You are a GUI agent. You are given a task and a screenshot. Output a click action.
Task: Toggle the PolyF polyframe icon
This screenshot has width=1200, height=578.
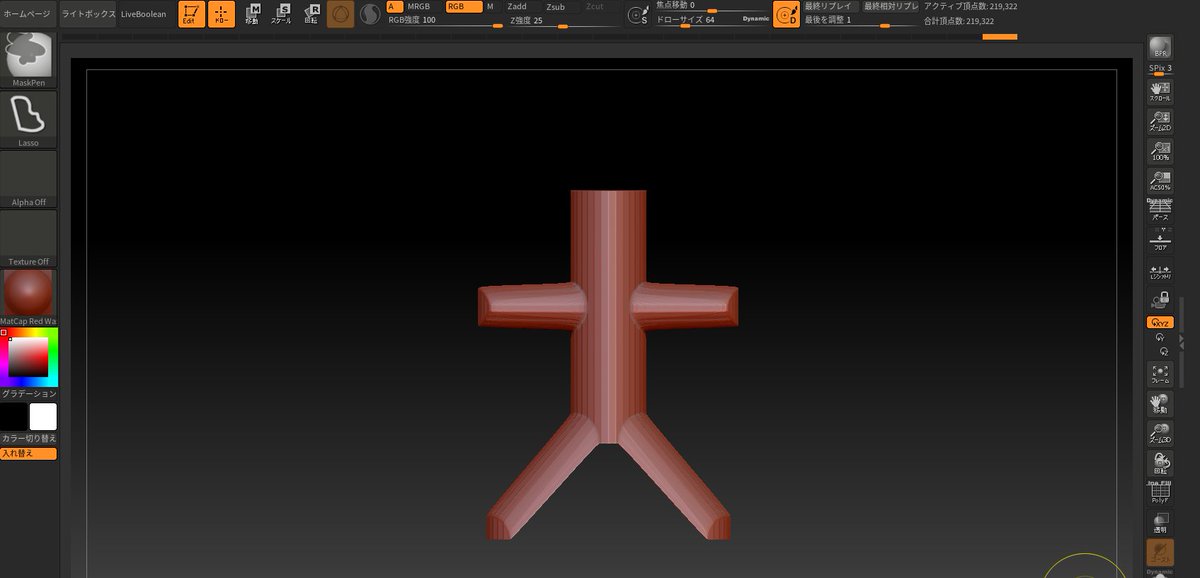(1160, 492)
